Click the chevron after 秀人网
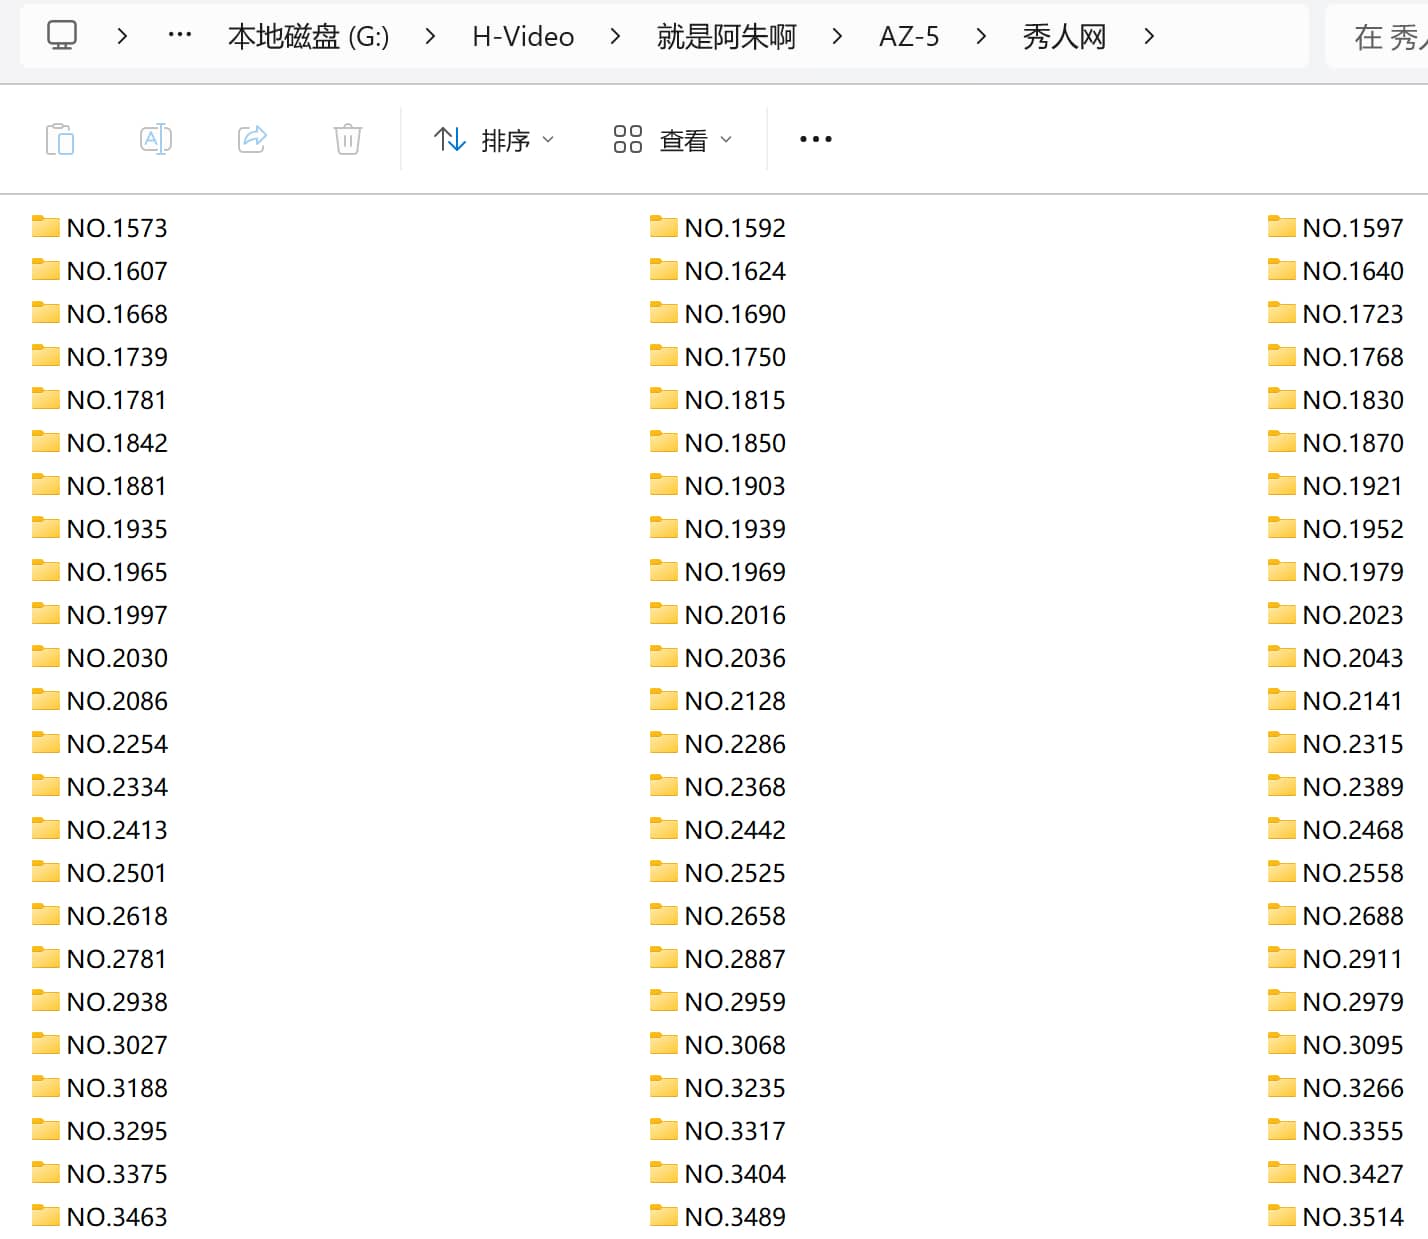Screen dimensions: 1428x1239 [1148, 35]
